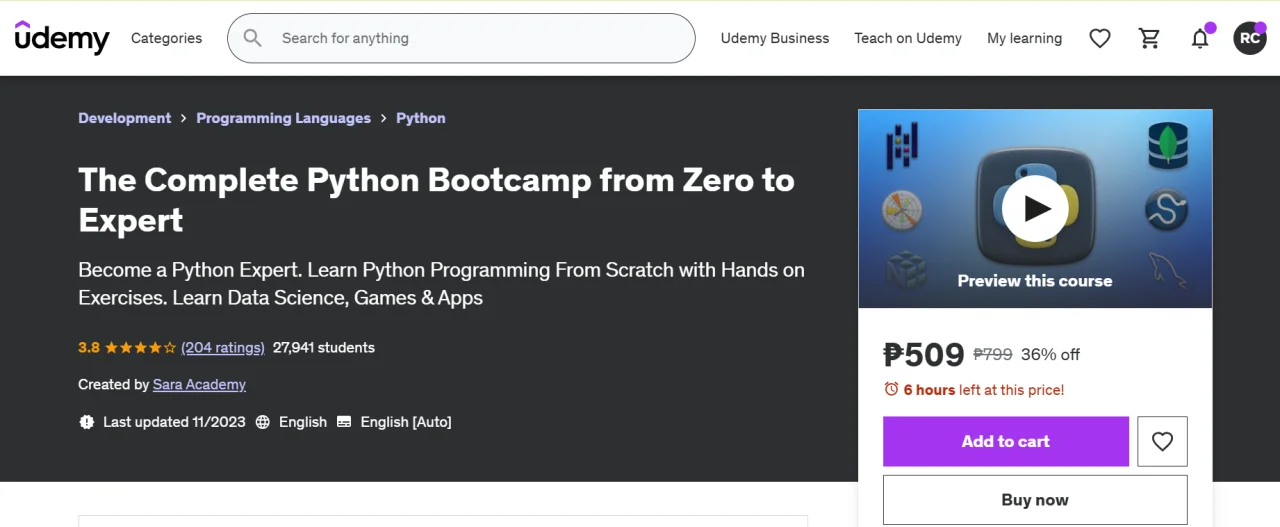Open Sara Academy instructor link
This screenshot has height=527, width=1280.
[199, 385]
